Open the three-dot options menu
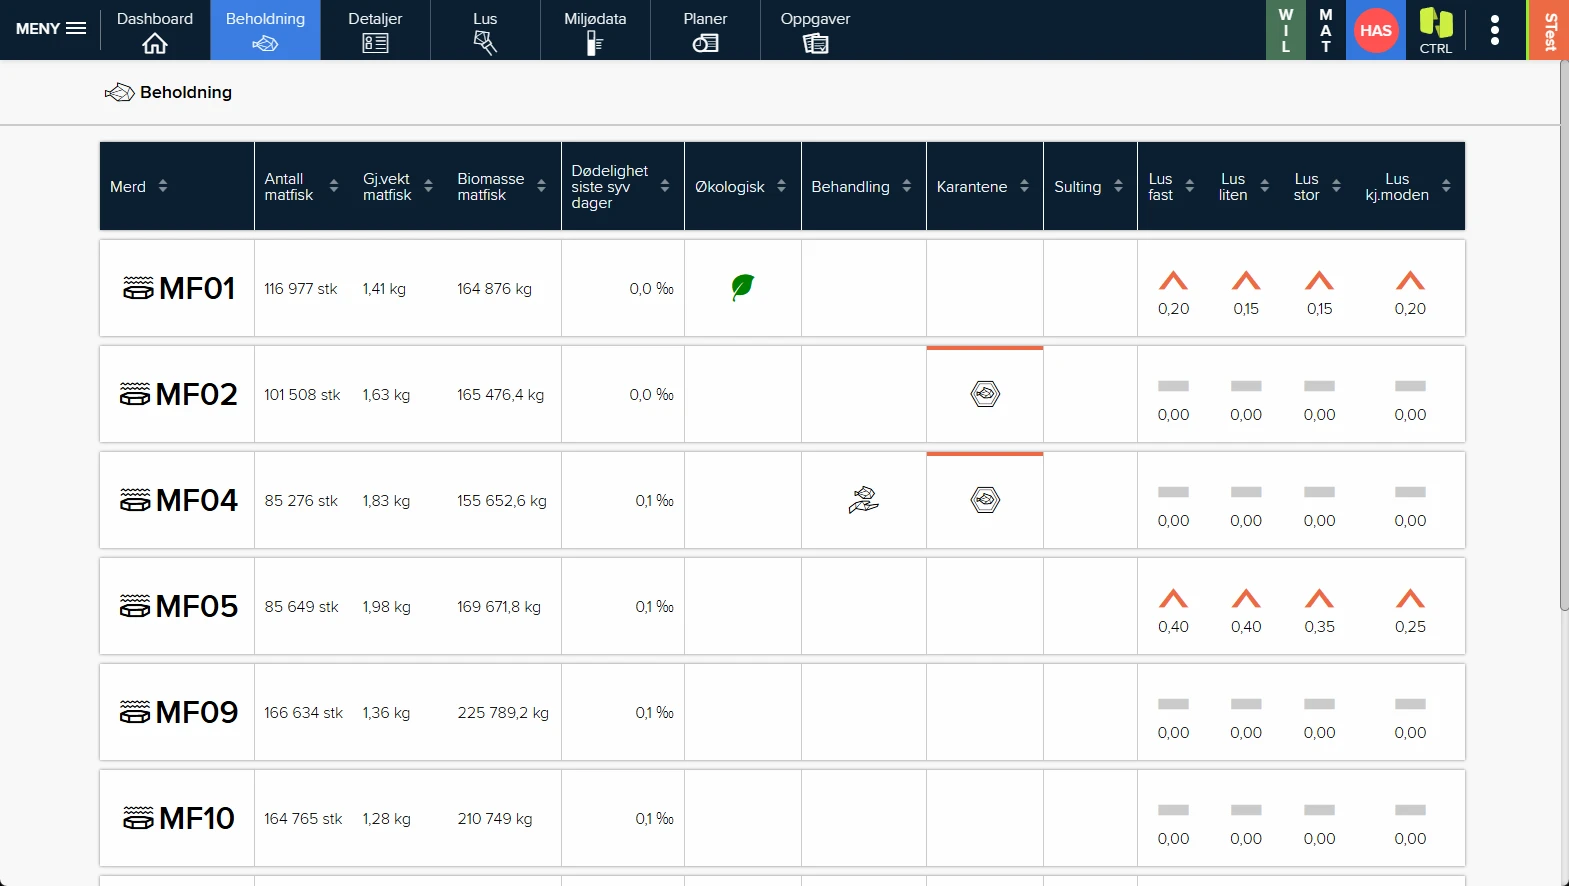 tap(1495, 30)
